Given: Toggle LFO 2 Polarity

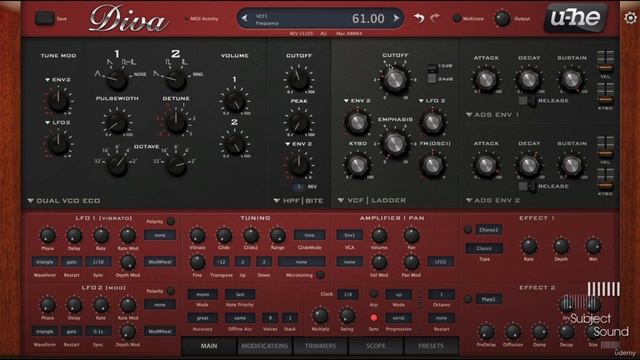Looking at the screenshot, I should [x=171, y=291].
